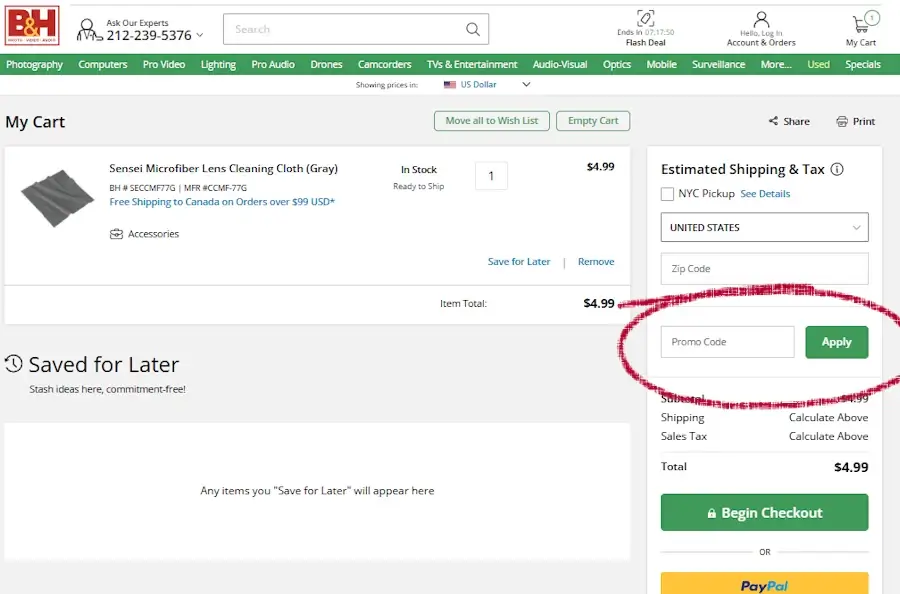The image size is (900, 594).
Task: Enable the NYC Pickup checkbox
Action: (x=667, y=194)
